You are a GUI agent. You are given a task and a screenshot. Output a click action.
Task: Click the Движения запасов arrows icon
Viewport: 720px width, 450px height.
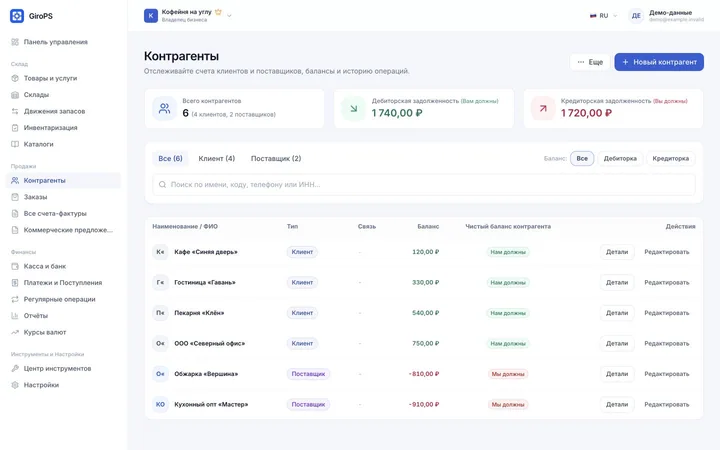(15, 111)
